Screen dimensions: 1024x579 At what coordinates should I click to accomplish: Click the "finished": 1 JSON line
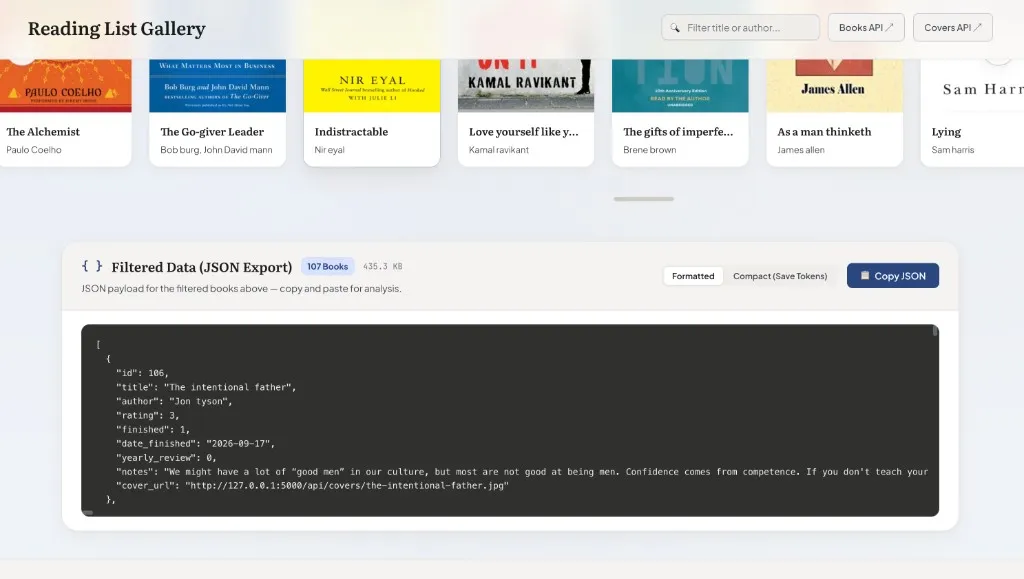coord(153,430)
